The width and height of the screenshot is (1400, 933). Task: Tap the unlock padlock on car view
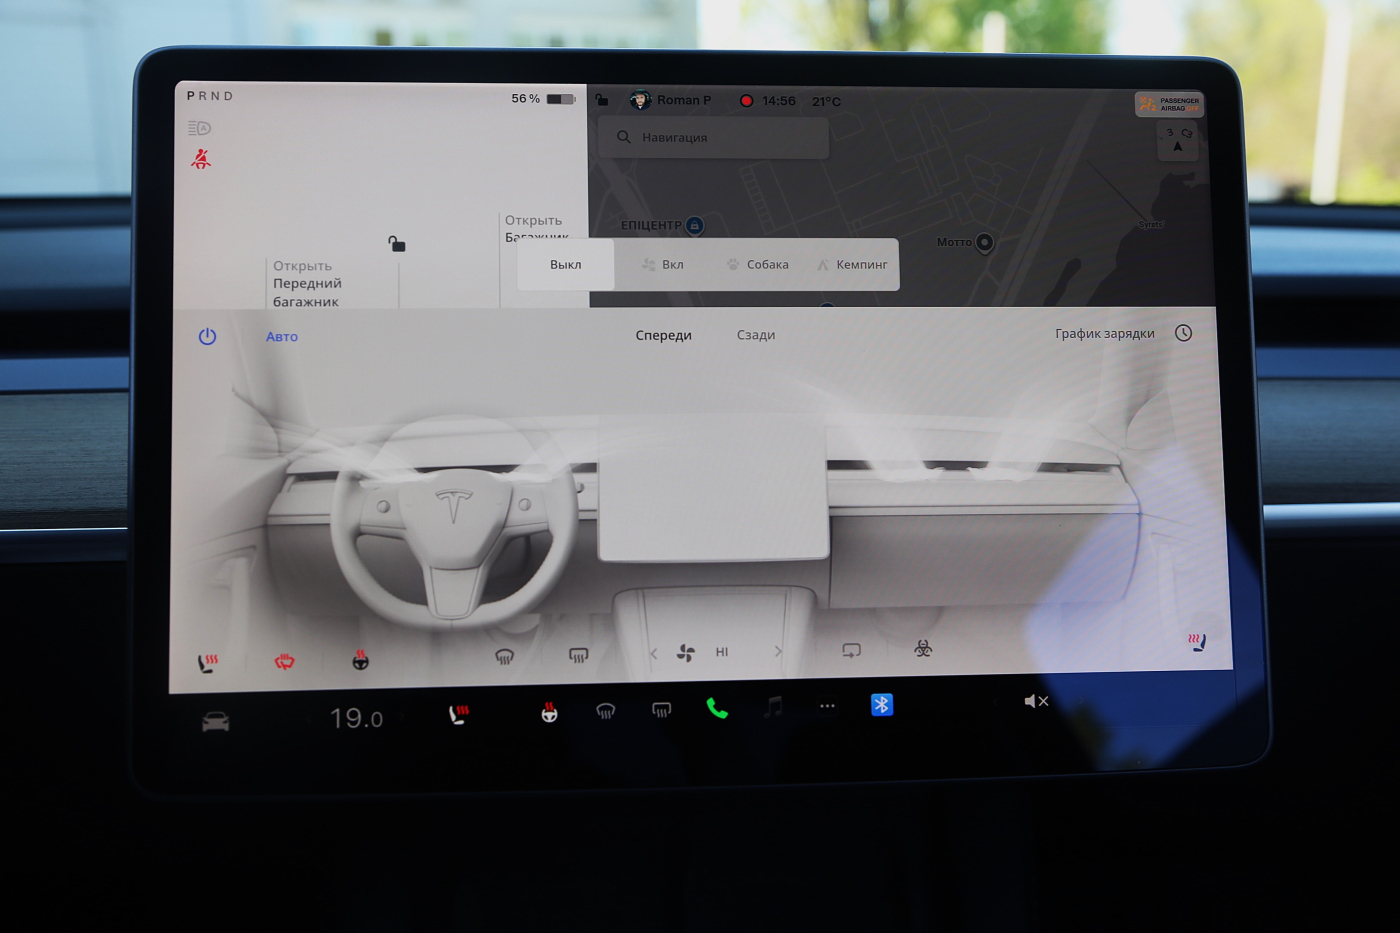click(397, 244)
